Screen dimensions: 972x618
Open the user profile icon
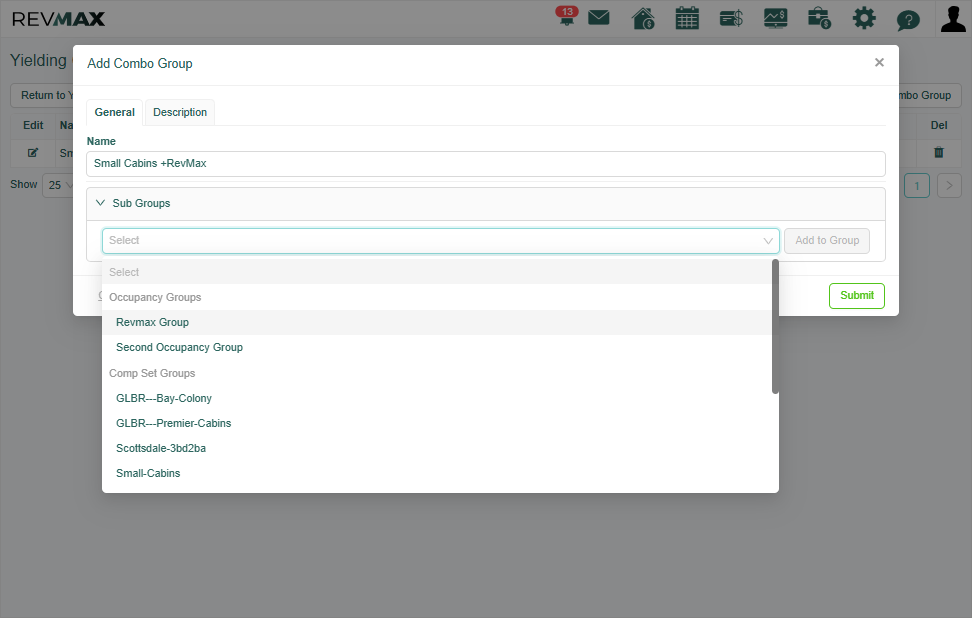pos(953,18)
